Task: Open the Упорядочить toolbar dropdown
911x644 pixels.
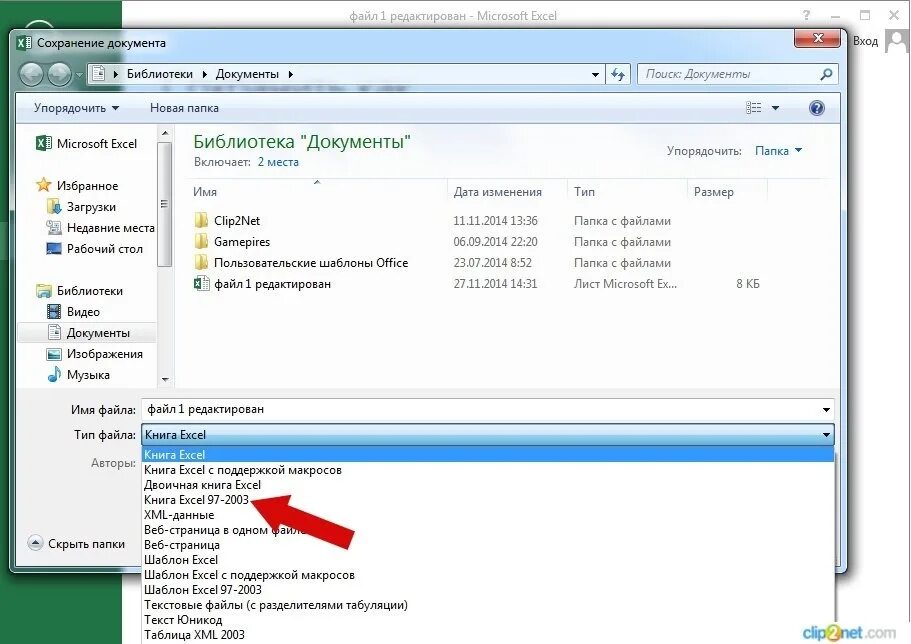Action: 76,108
